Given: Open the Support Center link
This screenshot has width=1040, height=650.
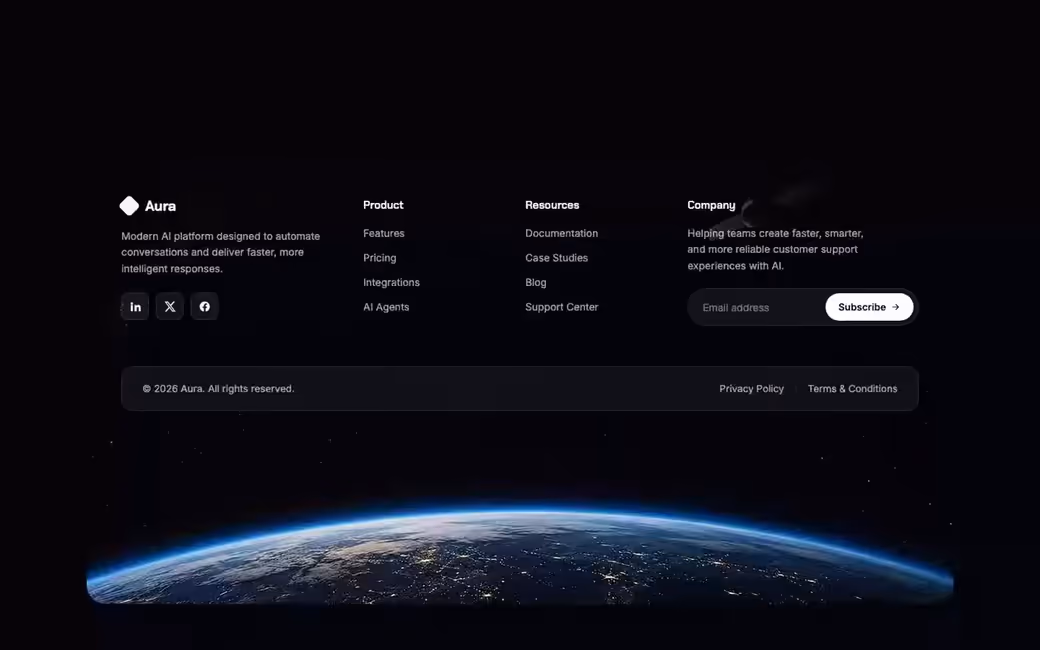Looking at the screenshot, I should pyautogui.click(x=562, y=307).
